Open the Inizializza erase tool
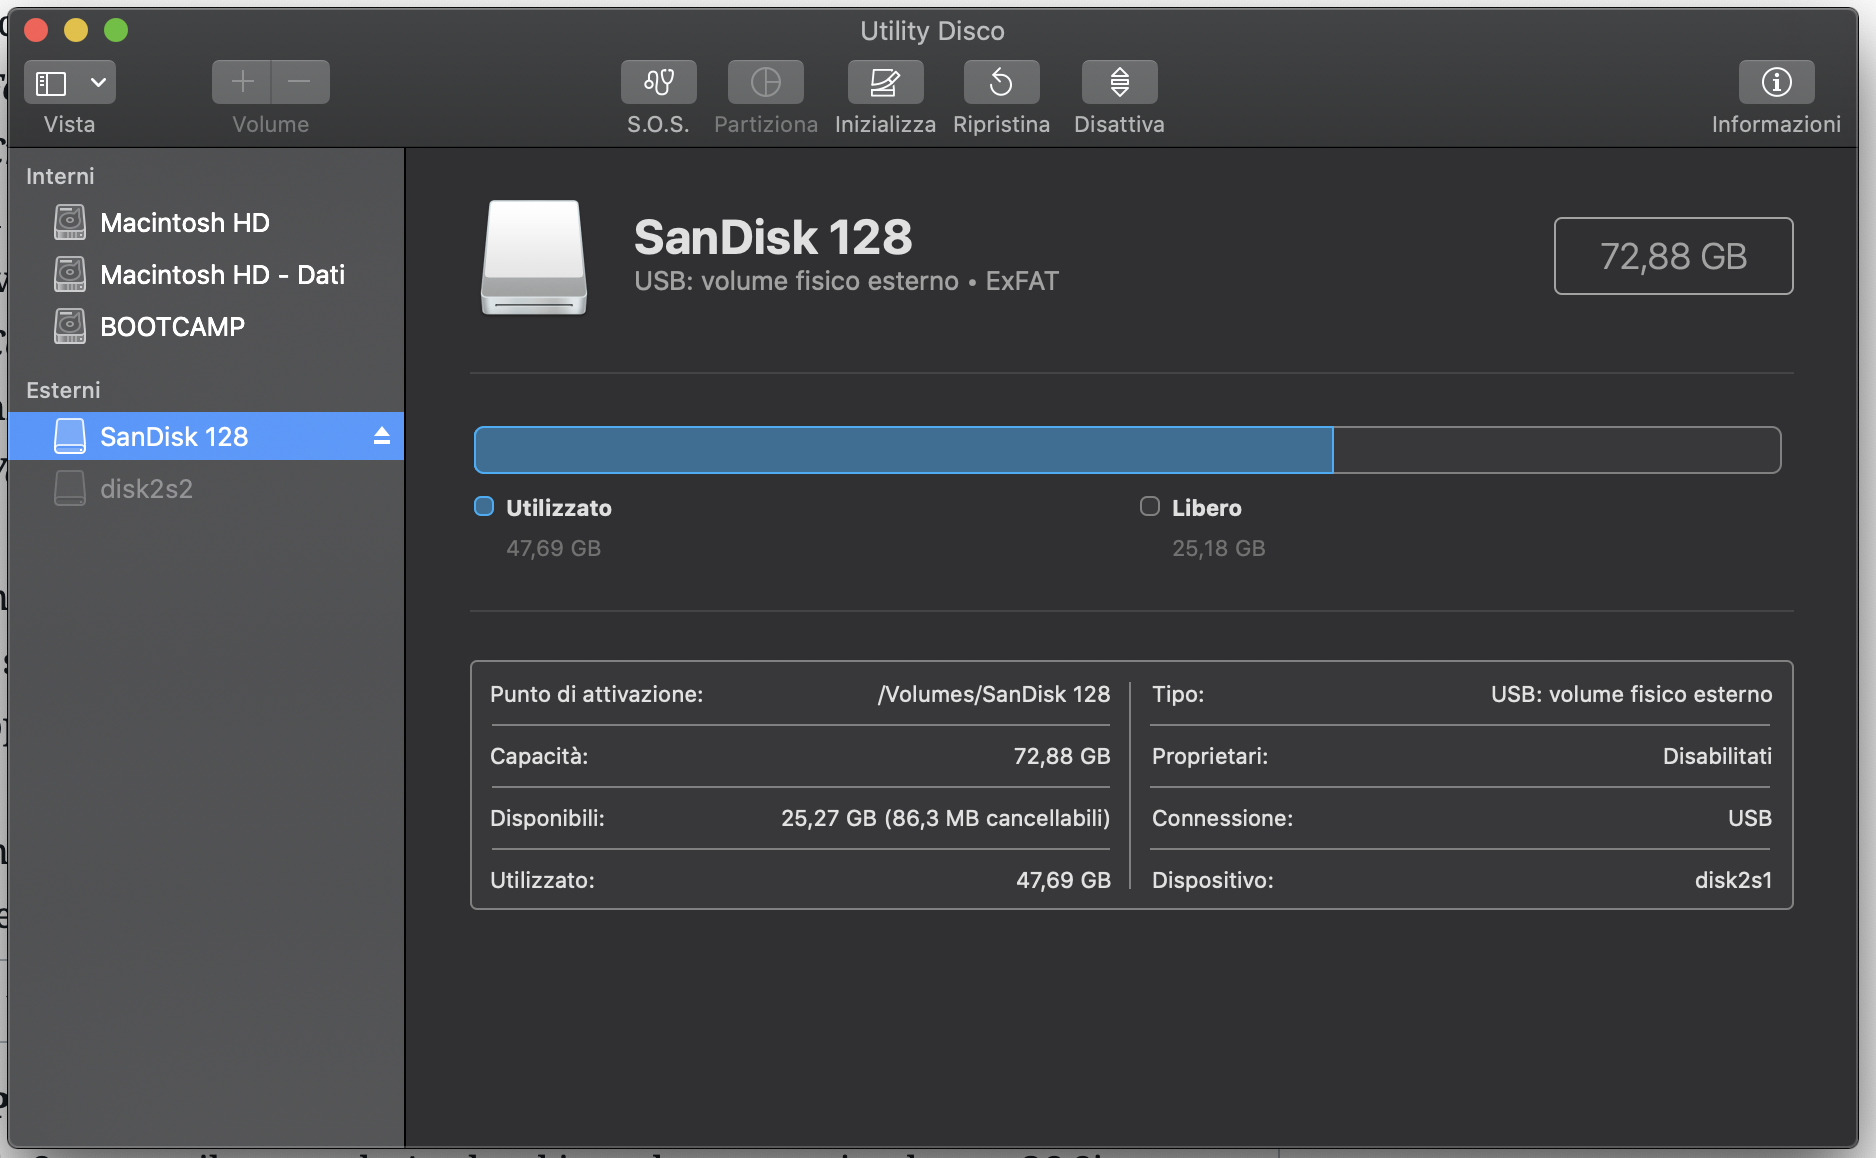This screenshot has height=1158, width=1876. [x=885, y=82]
